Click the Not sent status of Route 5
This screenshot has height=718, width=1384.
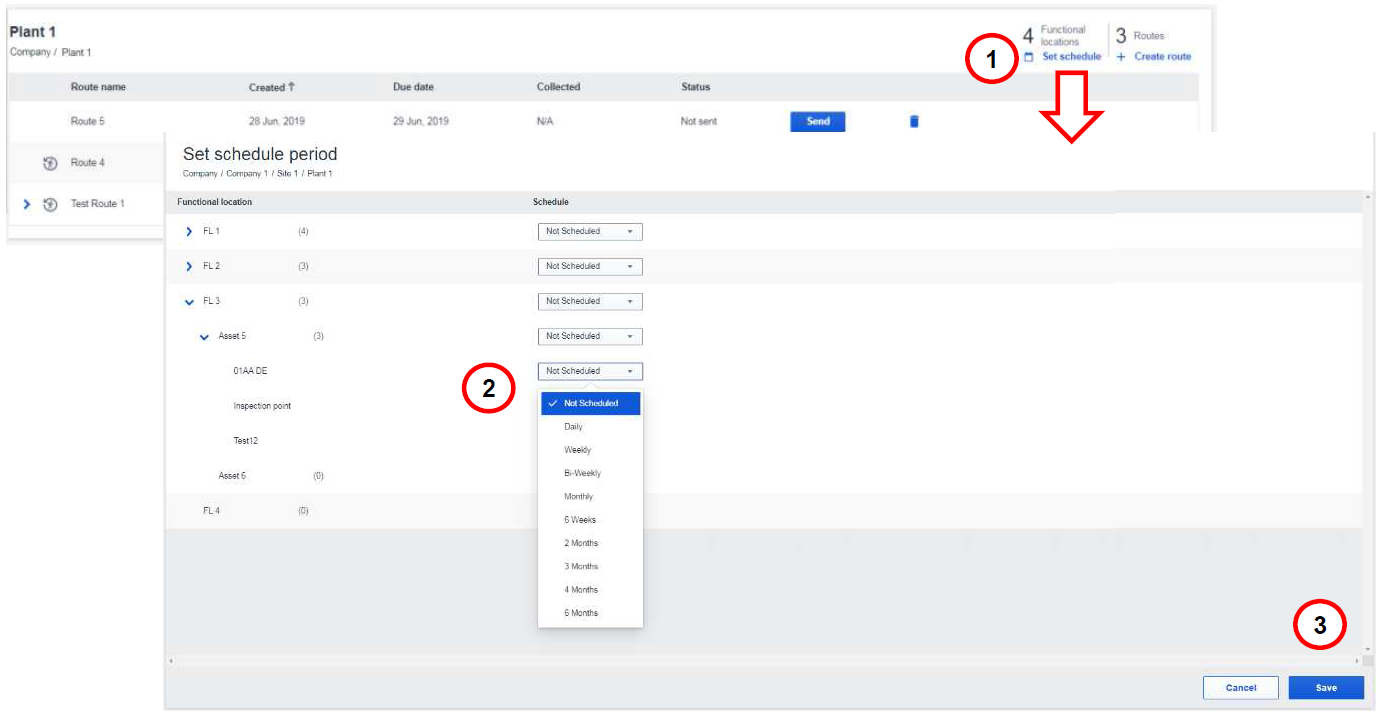pyautogui.click(x=699, y=122)
